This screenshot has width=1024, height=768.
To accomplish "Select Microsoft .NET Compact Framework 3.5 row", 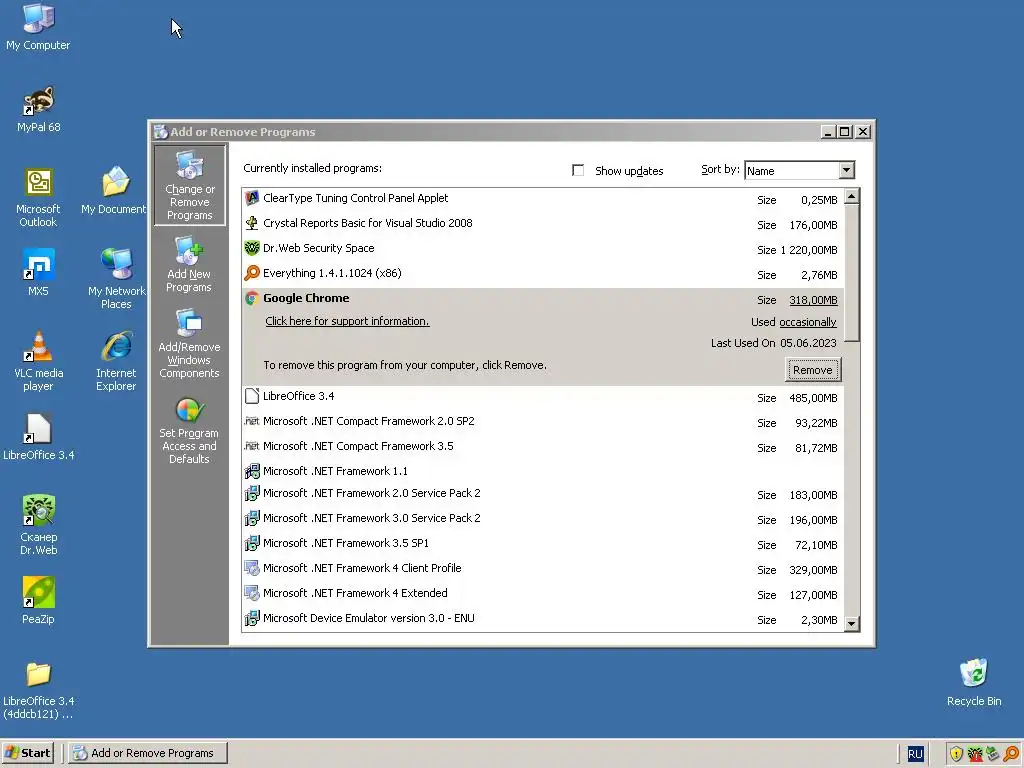I will click(543, 447).
